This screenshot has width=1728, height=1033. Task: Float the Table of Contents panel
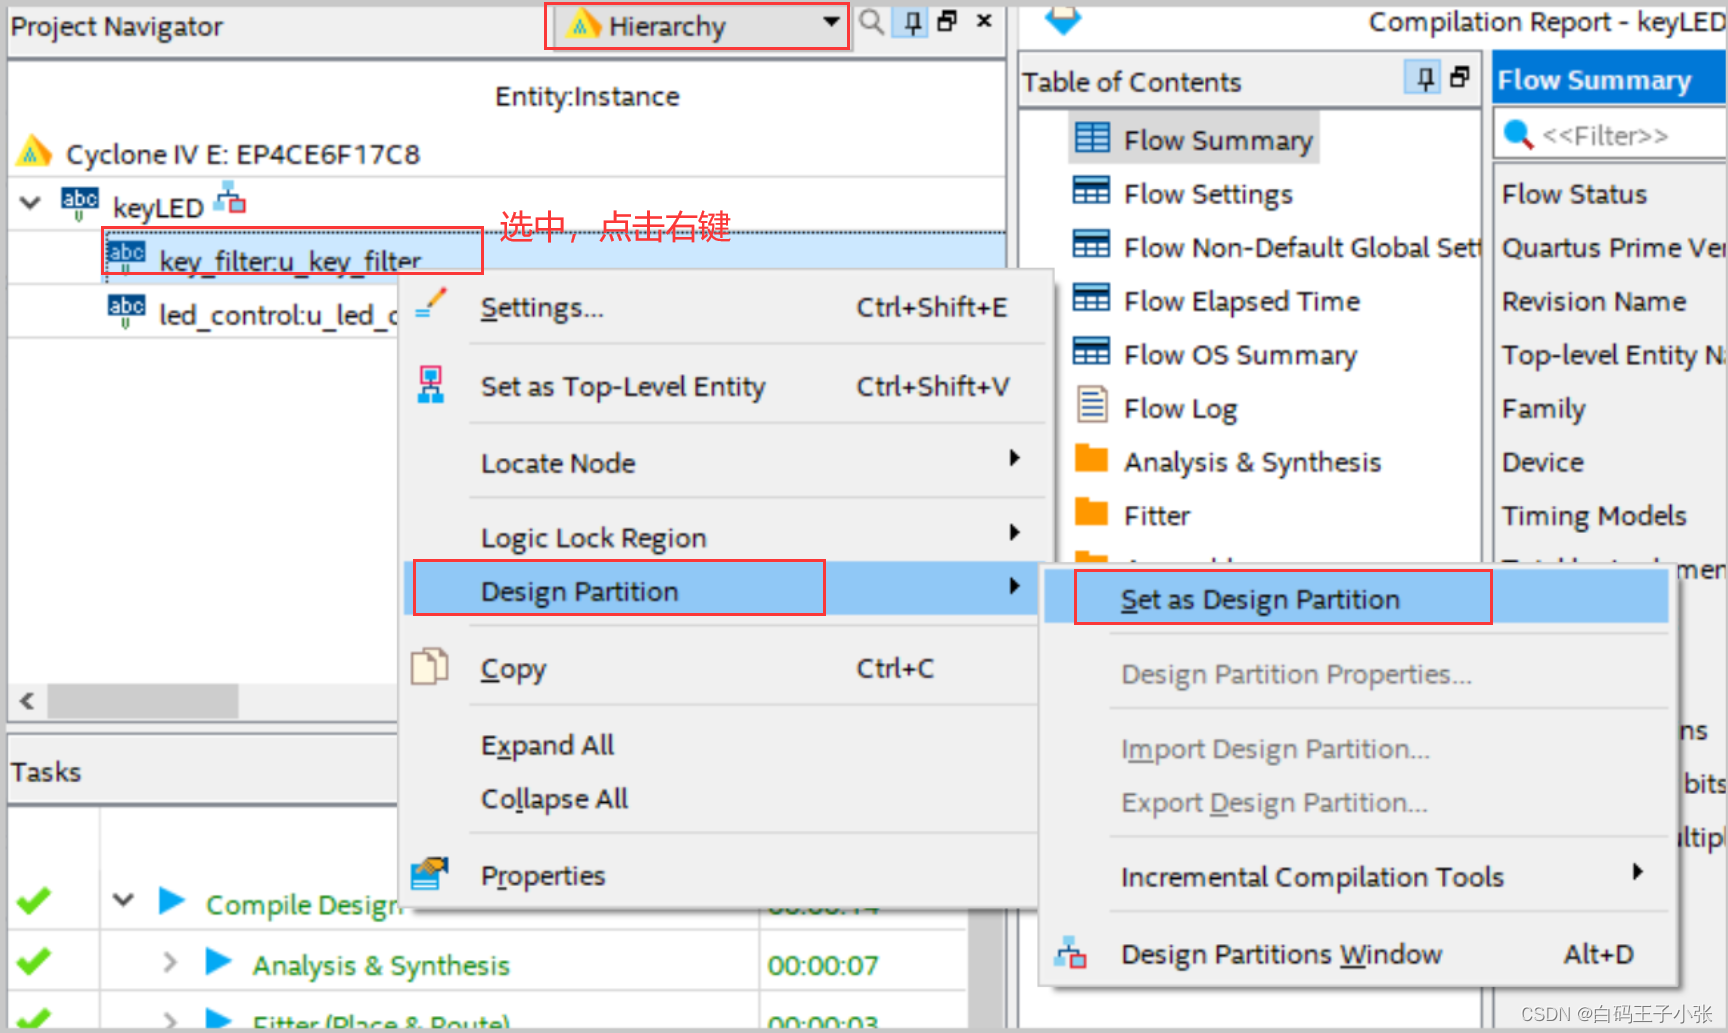point(1460,77)
